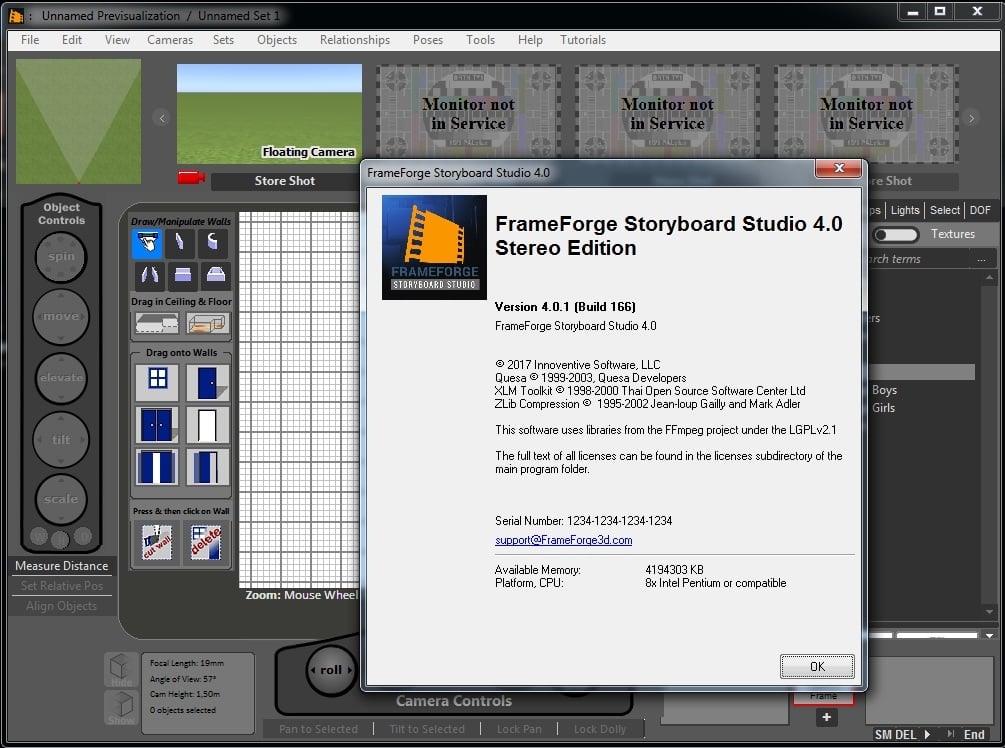Open the File menu
Image resolution: width=1005 pixels, height=748 pixels.
point(29,40)
